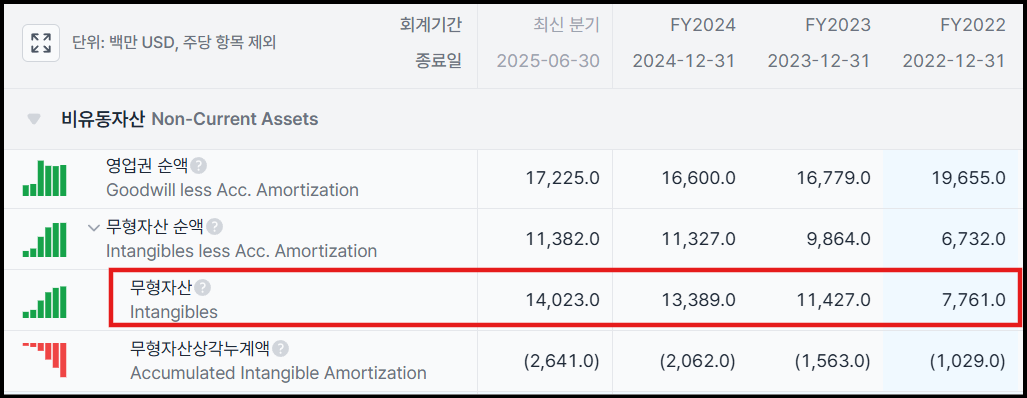The height and width of the screenshot is (398, 1027).
Task: Click the intangibles value 11,427.0
Action: coord(834,300)
